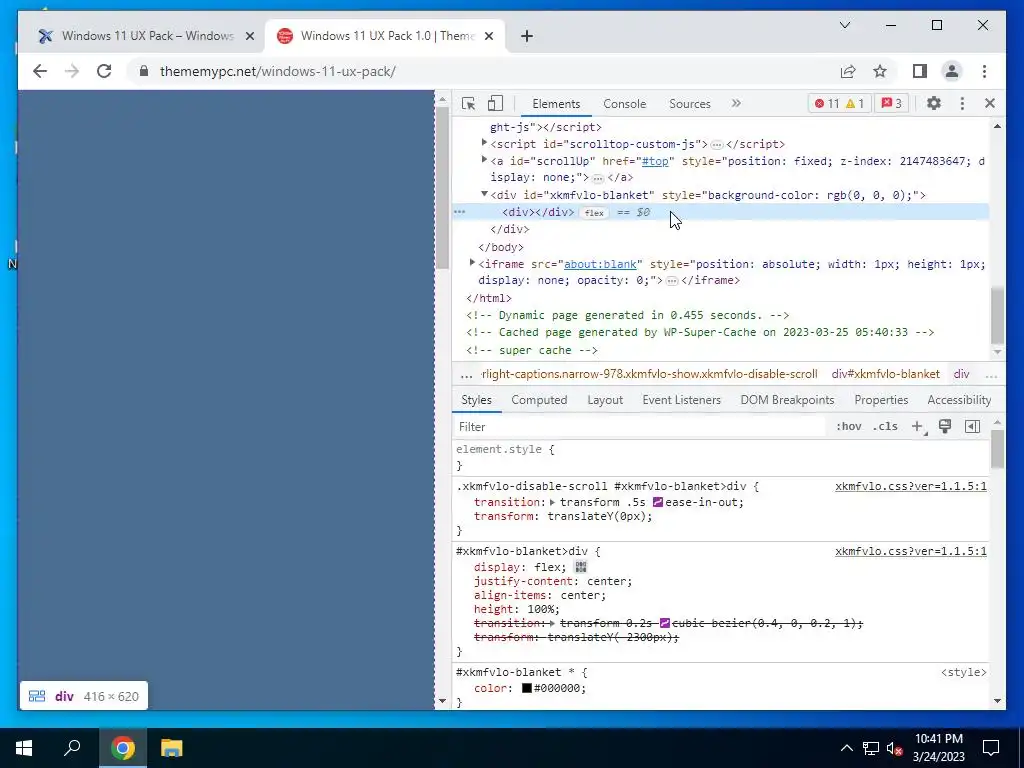Click the row actions dots beside selected div
The width and height of the screenshot is (1024, 768).
click(x=460, y=212)
